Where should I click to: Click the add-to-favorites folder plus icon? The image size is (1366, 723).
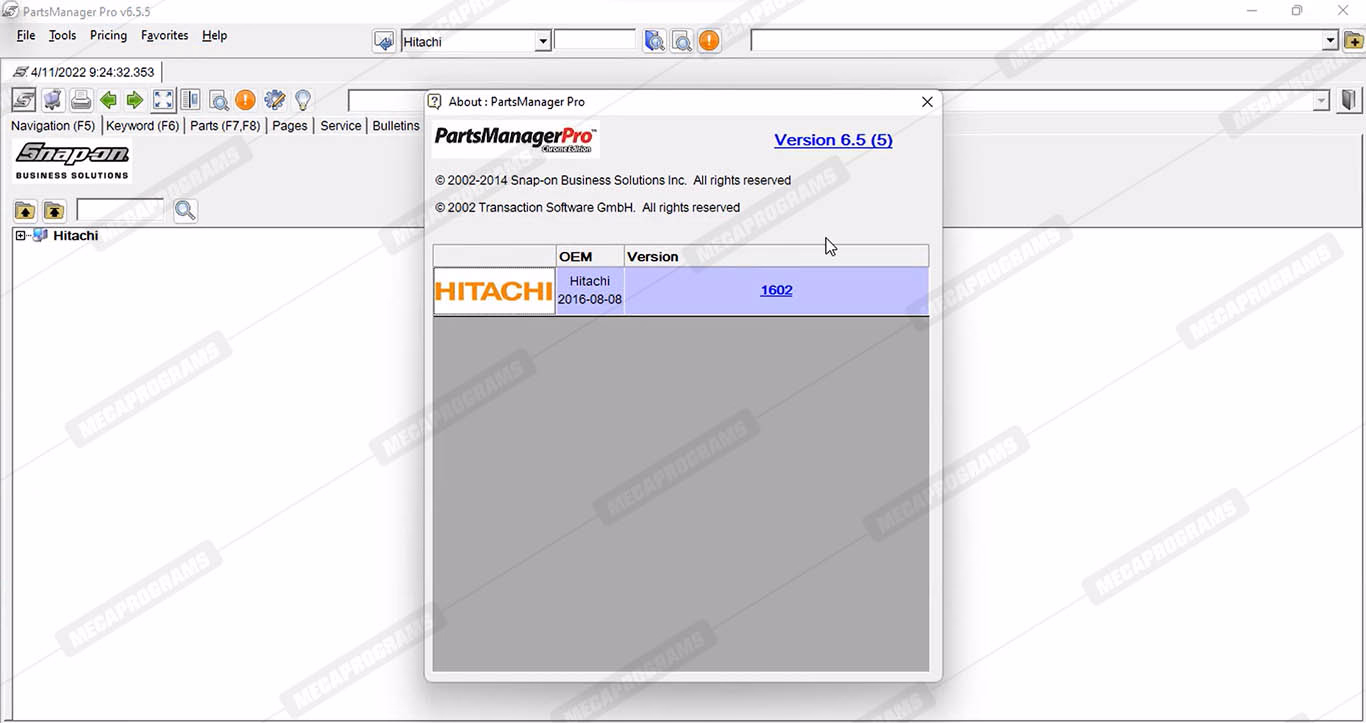[x=1353, y=41]
